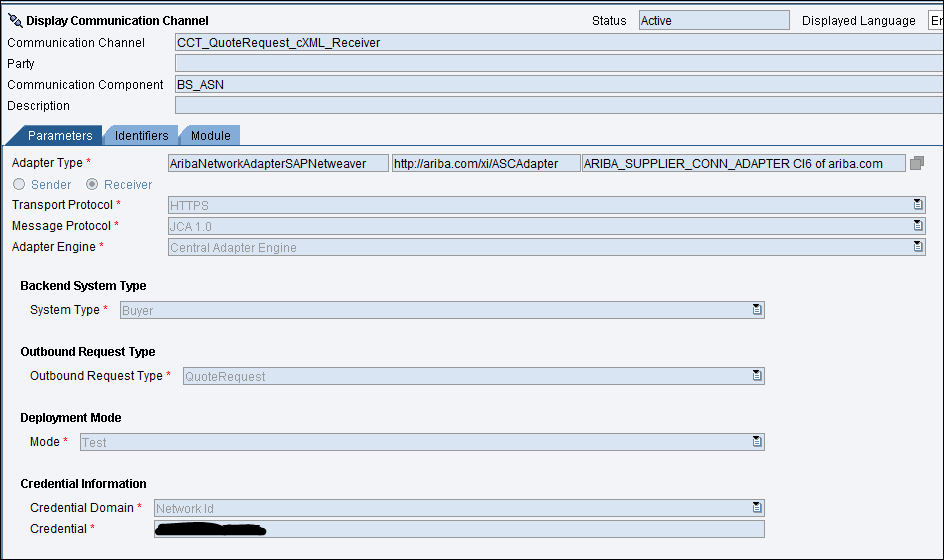Click the Display Communication Channel title icon
The height and width of the screenshot is (560, 944).
click(15, 20)
